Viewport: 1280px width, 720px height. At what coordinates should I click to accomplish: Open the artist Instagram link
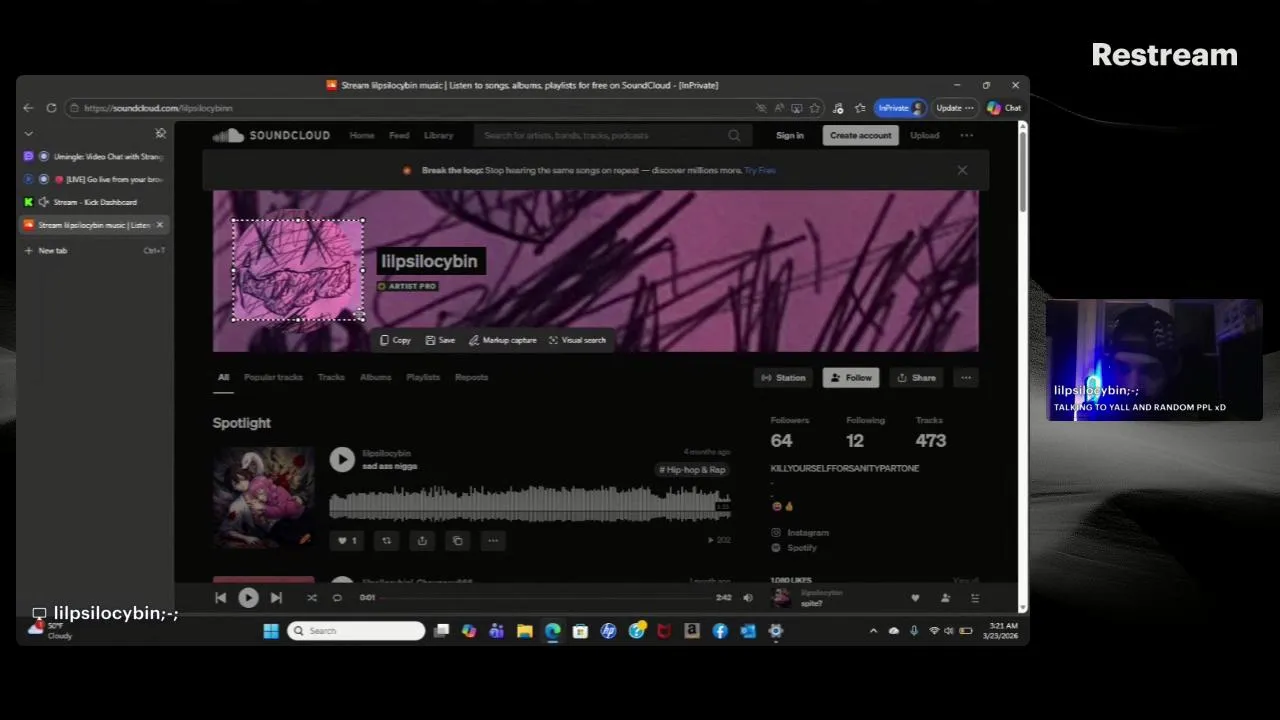pos(800,533)
